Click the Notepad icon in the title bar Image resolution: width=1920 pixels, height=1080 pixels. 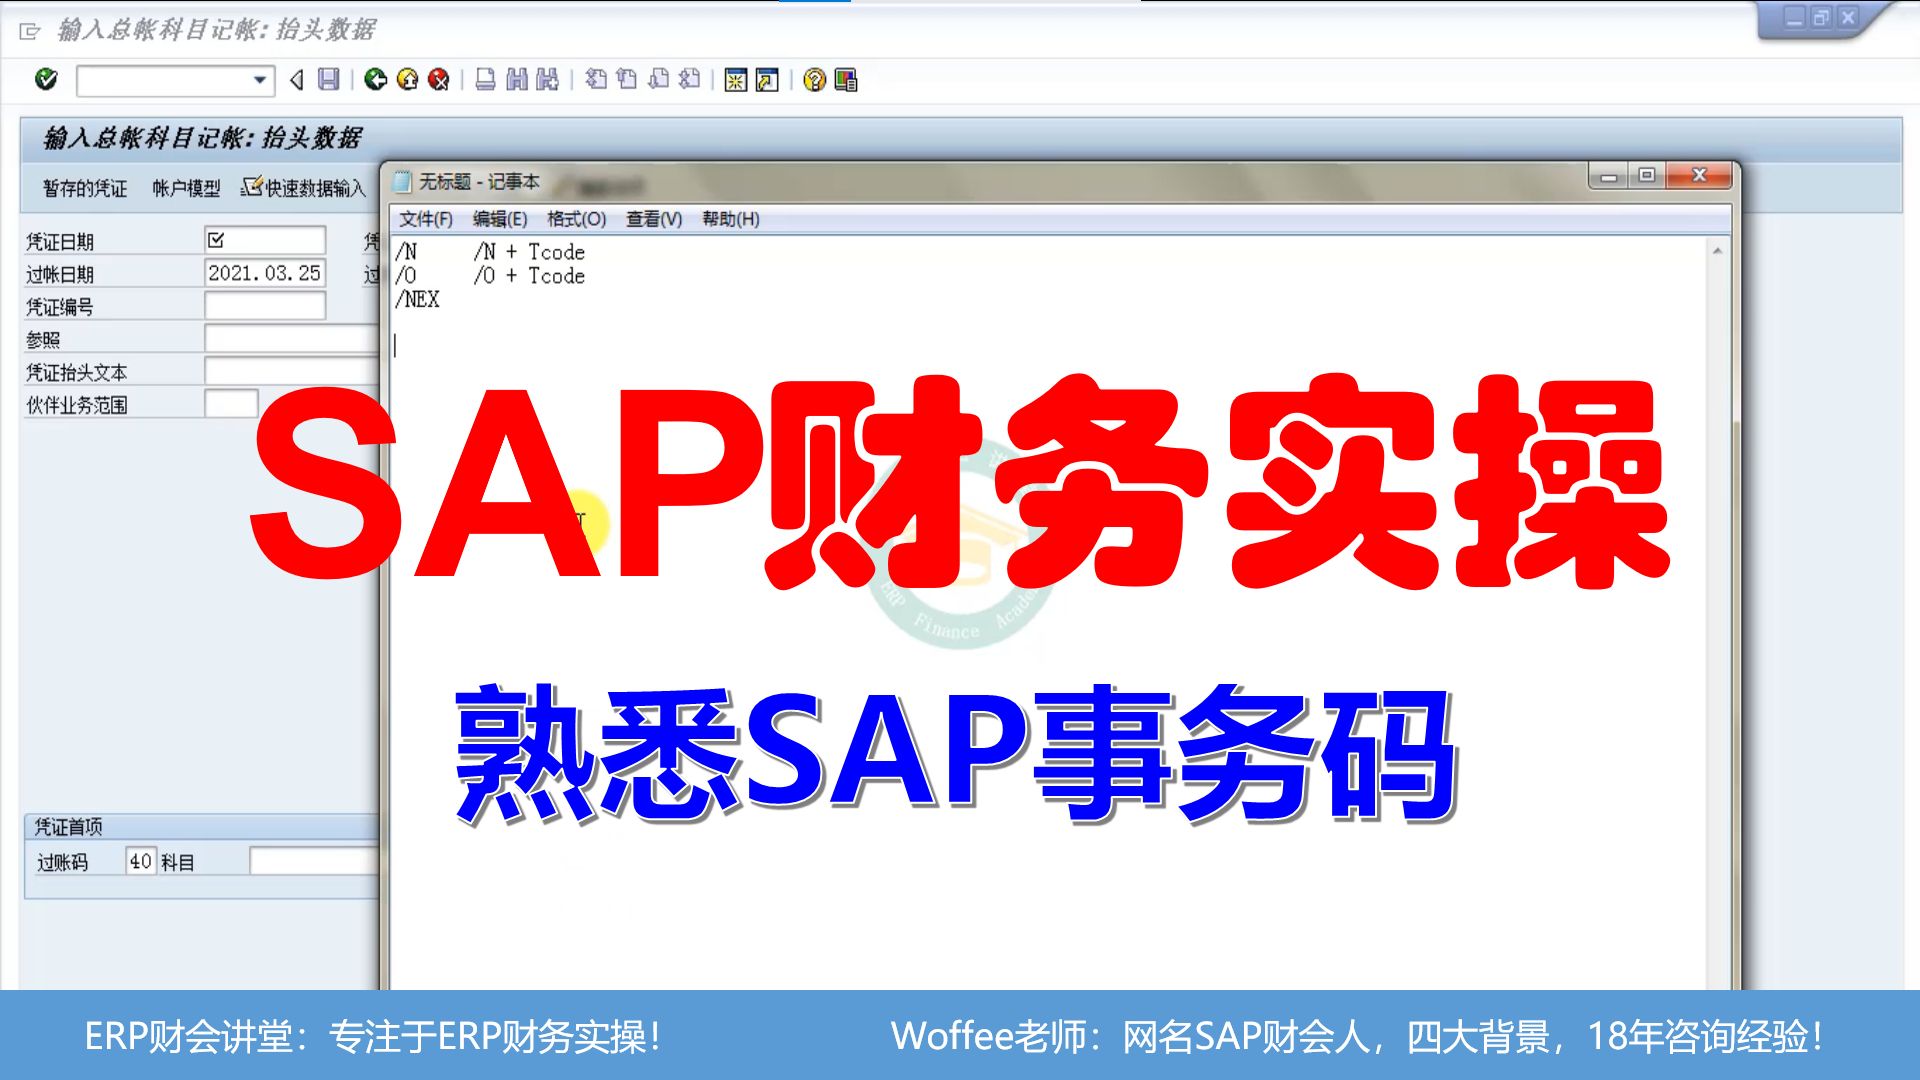(402, 182)
